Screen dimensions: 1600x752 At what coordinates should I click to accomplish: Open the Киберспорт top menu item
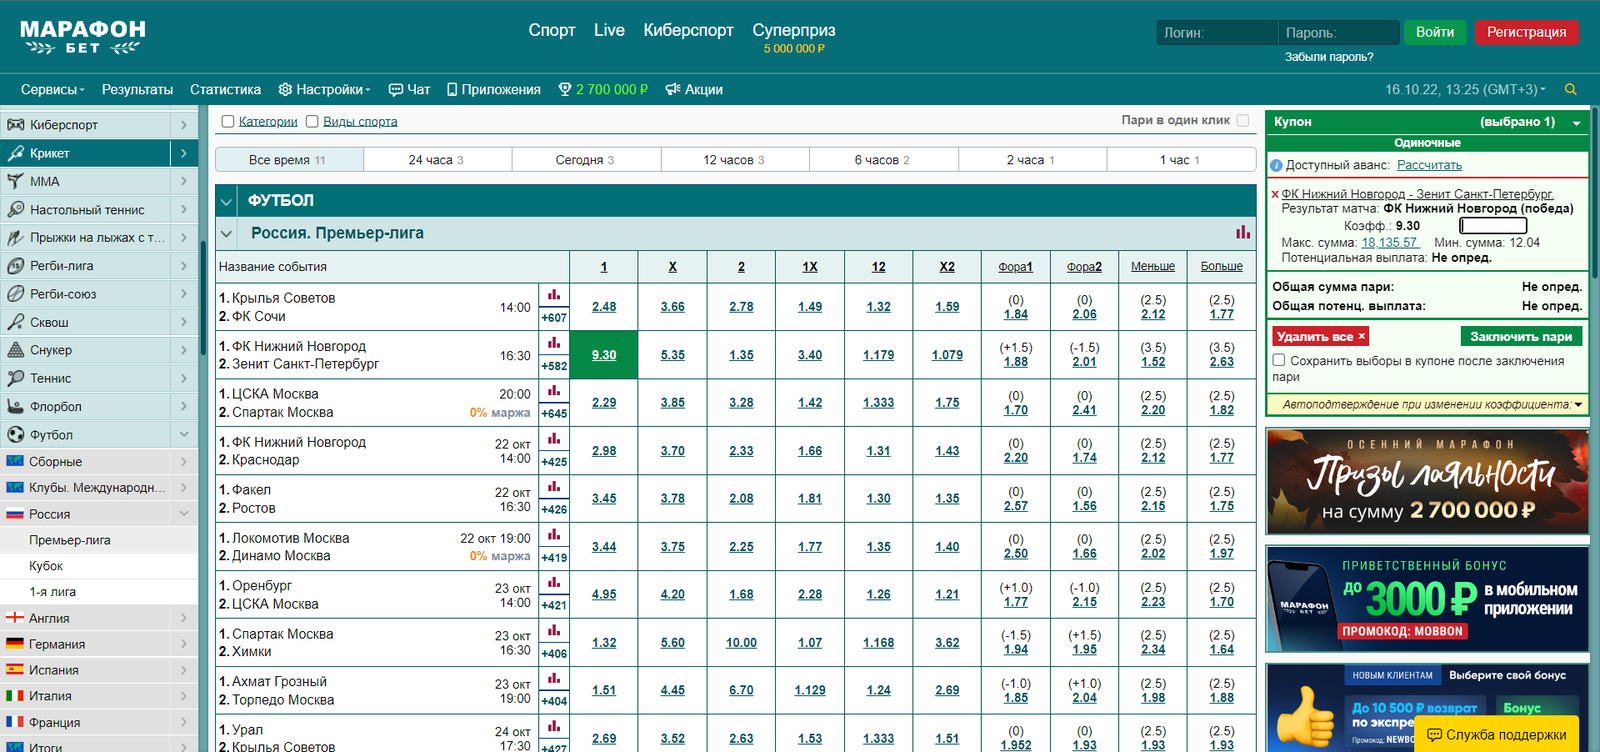tap(688, 30)
